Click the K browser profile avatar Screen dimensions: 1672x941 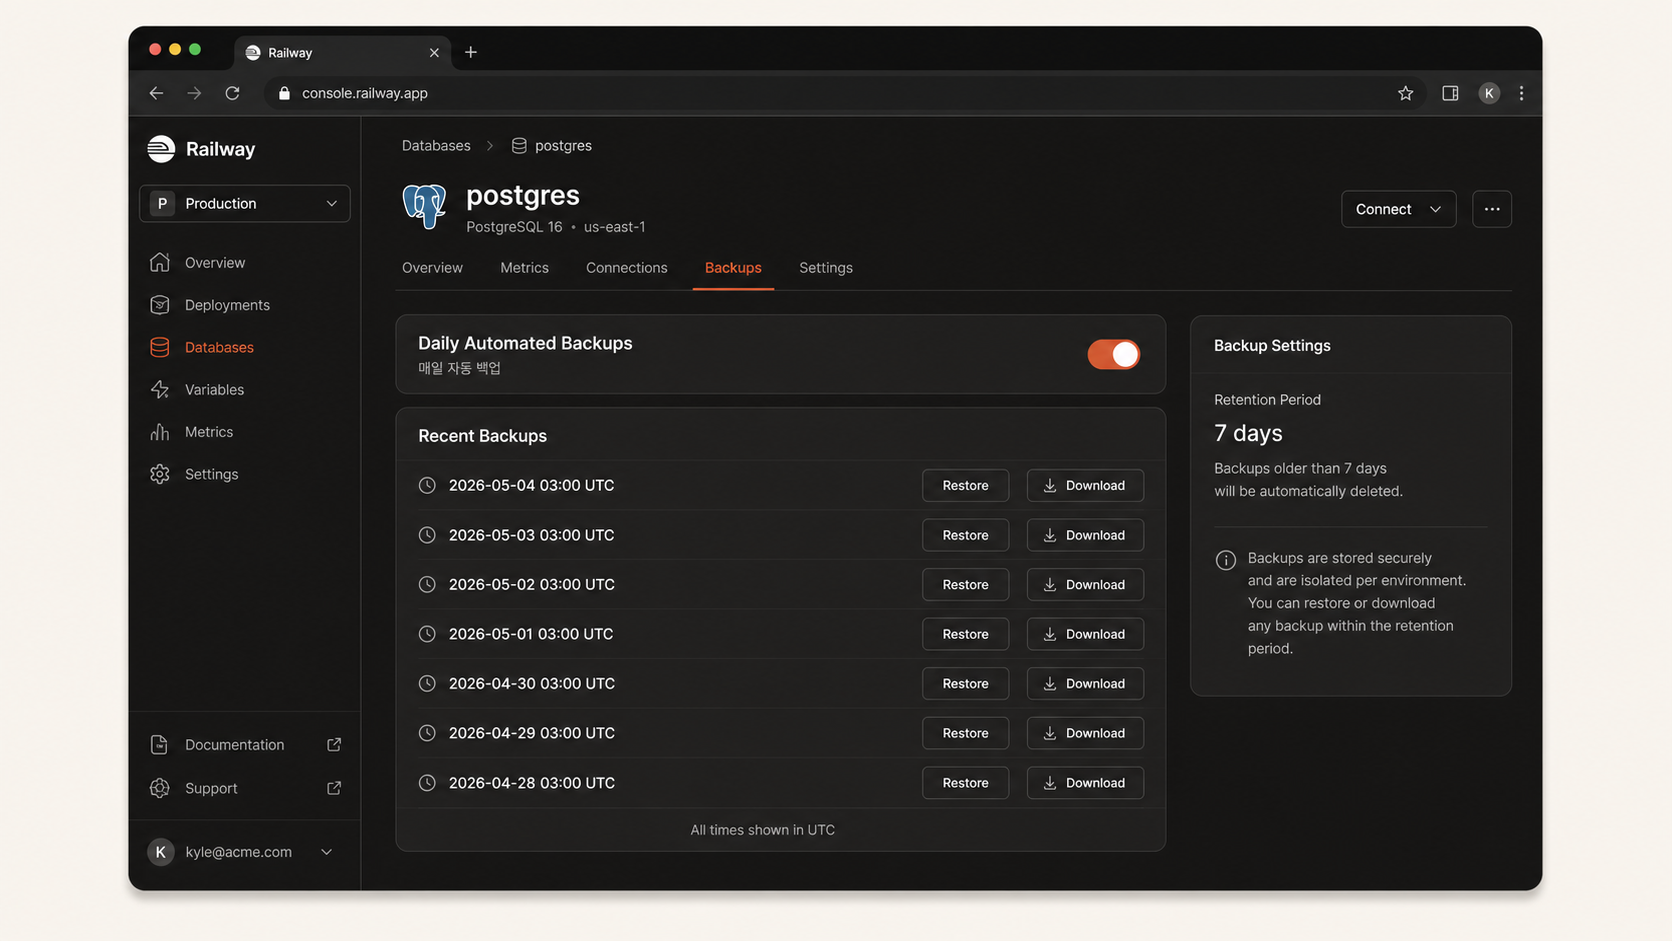click(x=1489, y=93)
